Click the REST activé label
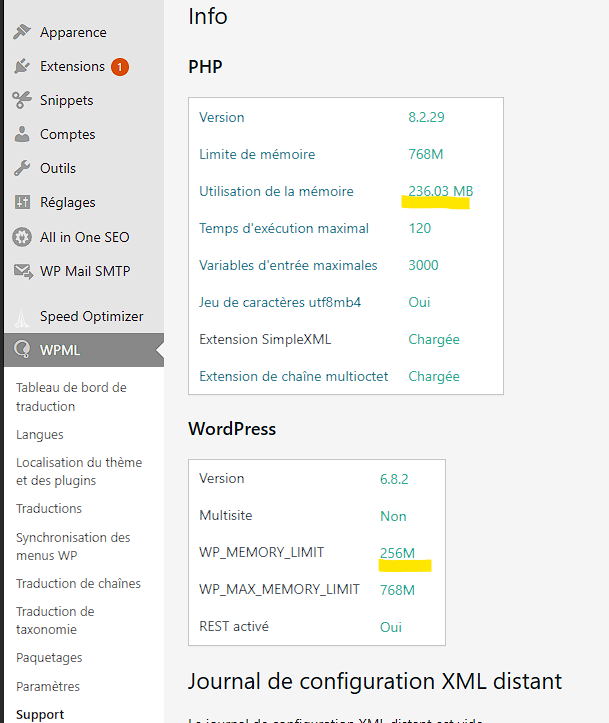This screenshot has width=609, height=723. pos(234,626)
